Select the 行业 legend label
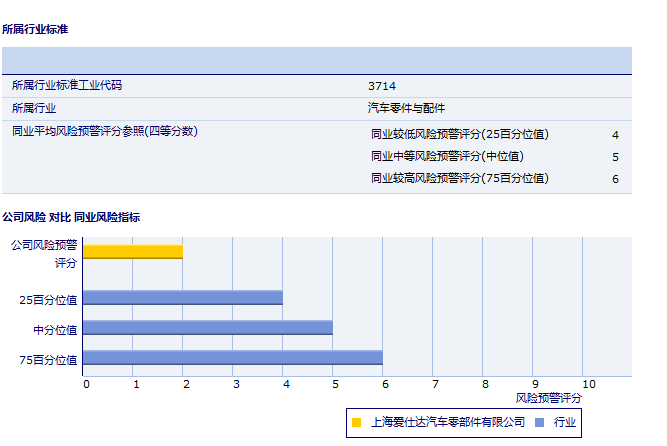Screen dimensions: 667x446 (565, 423)
